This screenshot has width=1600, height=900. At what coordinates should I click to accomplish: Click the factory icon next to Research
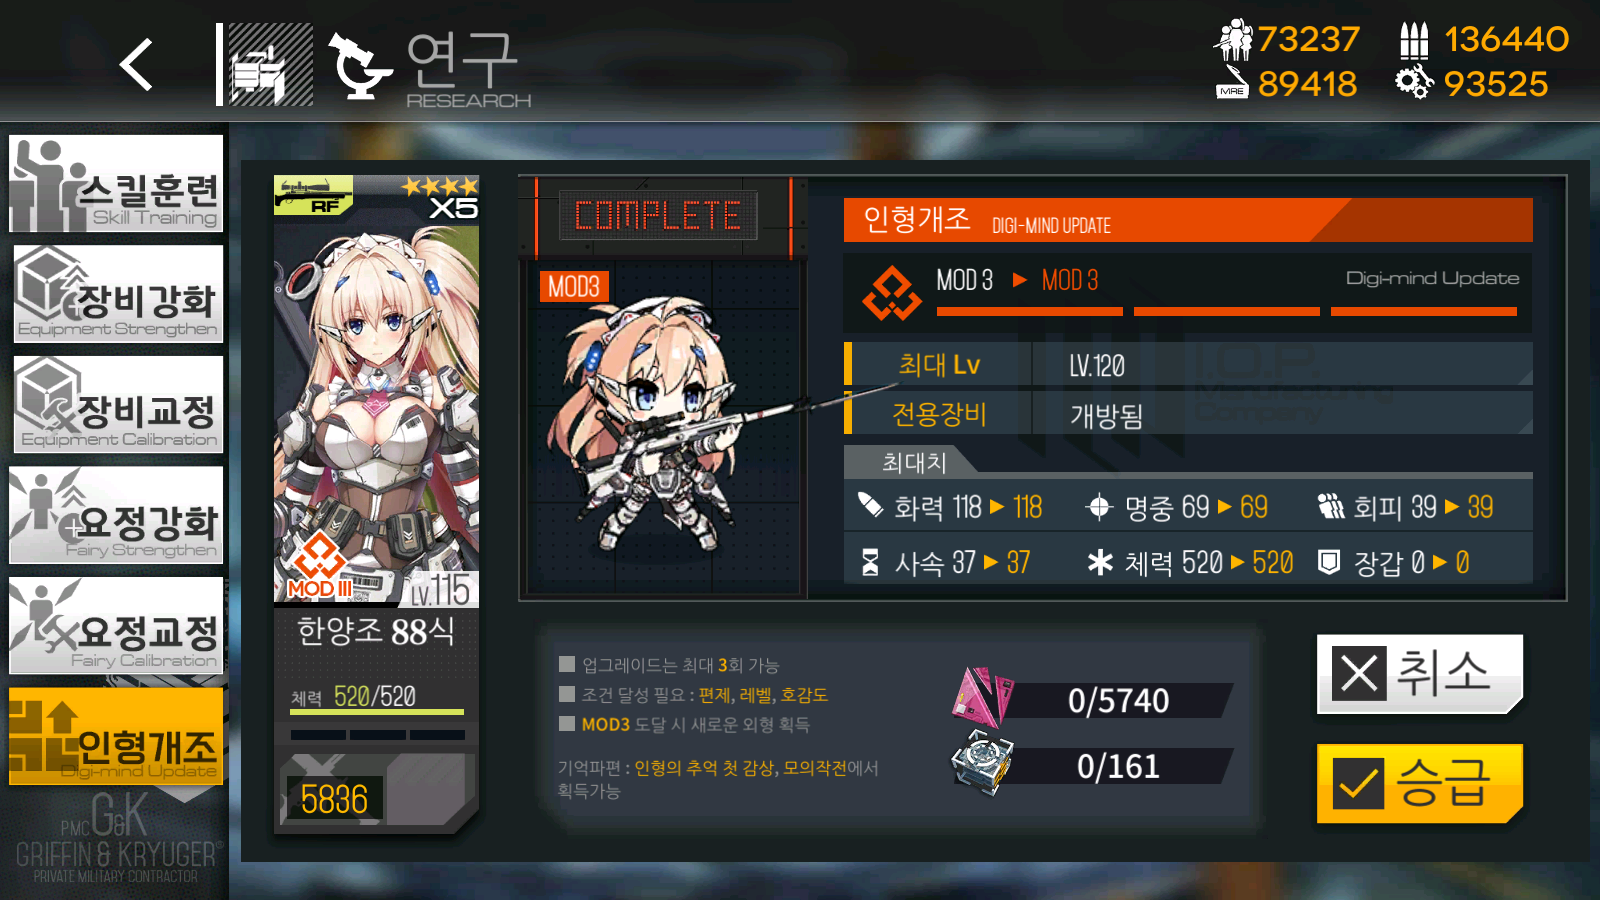270,65
